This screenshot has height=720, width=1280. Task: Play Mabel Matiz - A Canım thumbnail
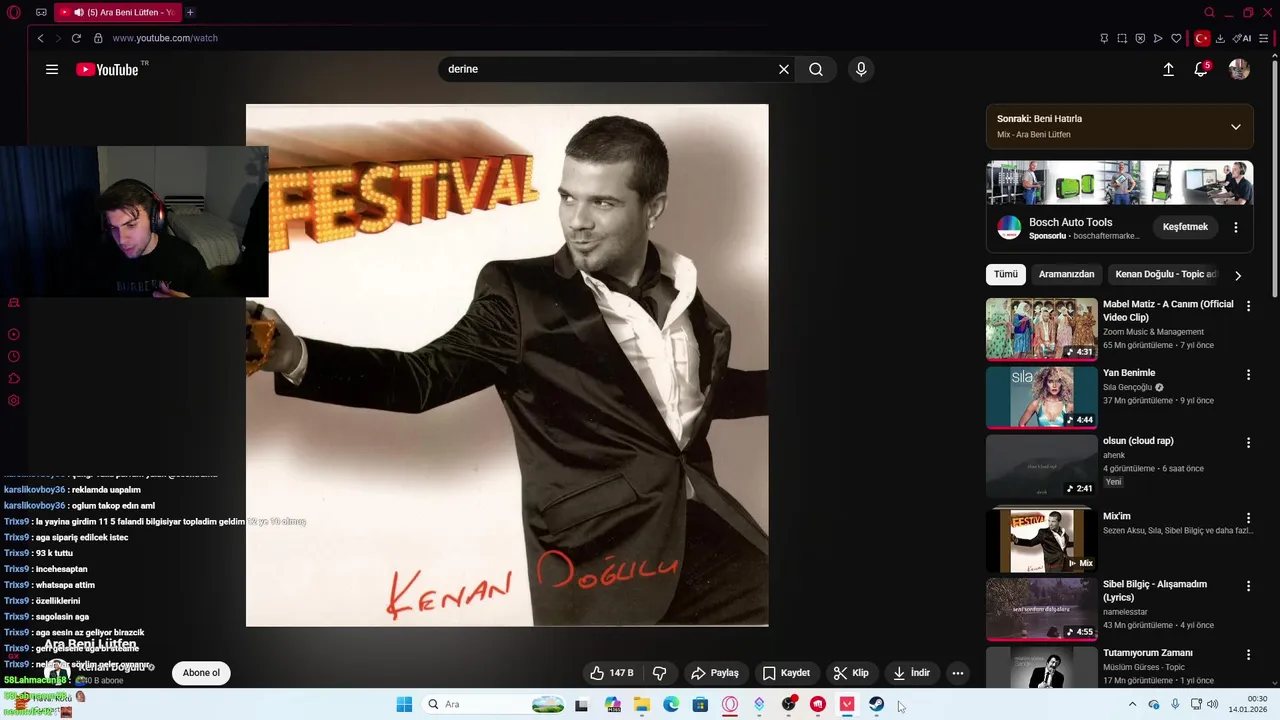pyautogui.click(x=1041, y=329)
